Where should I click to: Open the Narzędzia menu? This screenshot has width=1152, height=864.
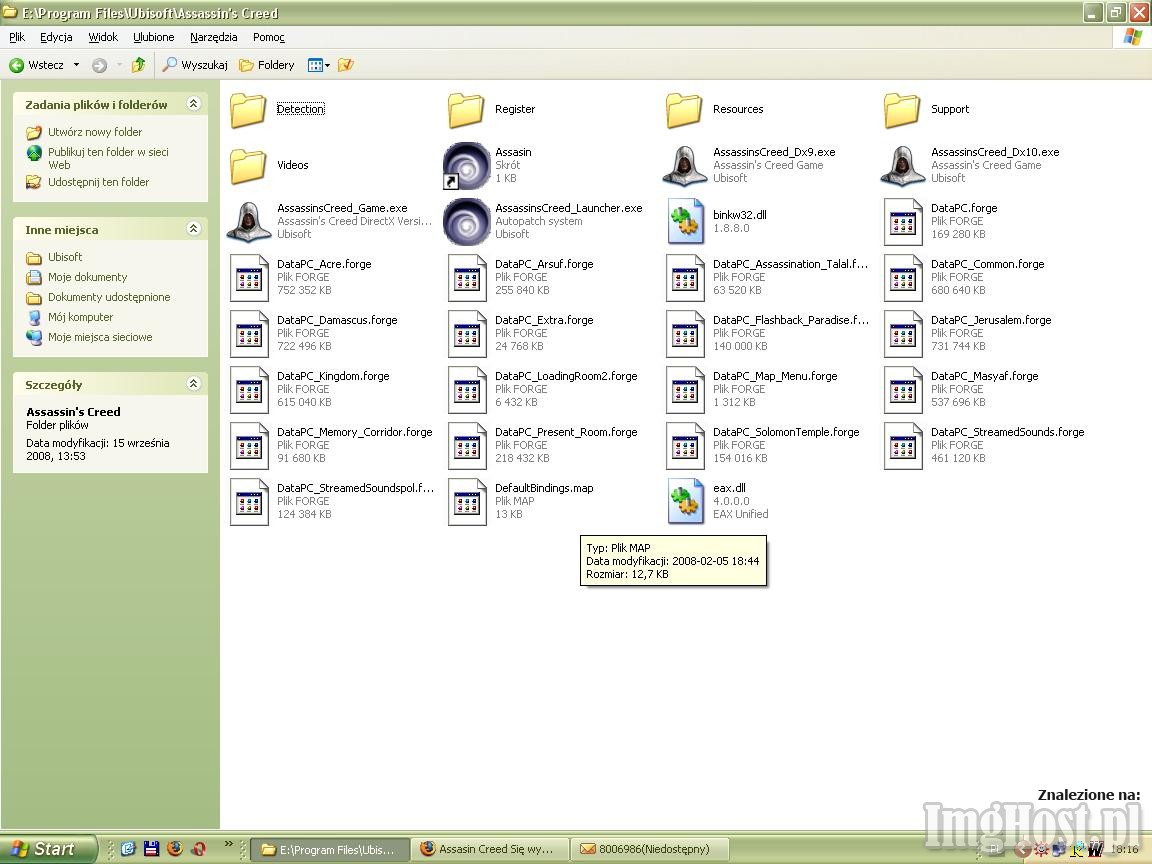[x=213, y=37]
